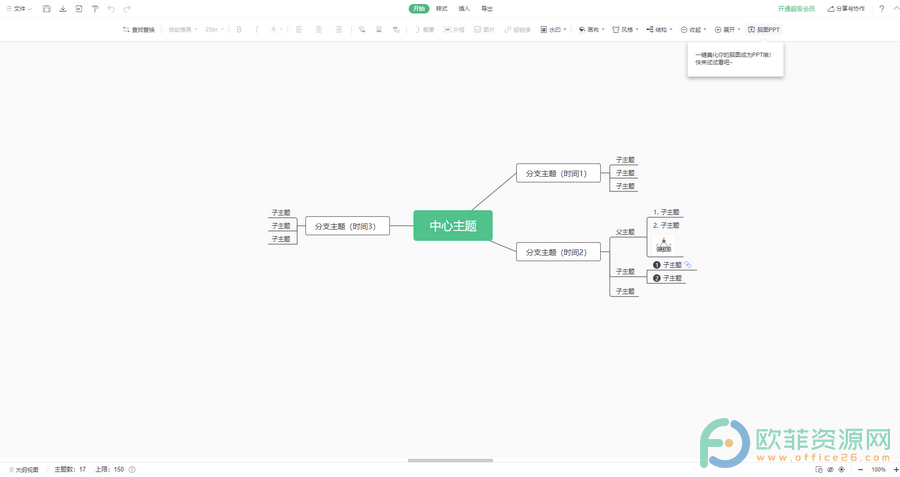Switch to the 插入 tab
900x477 pixels.
464,9
